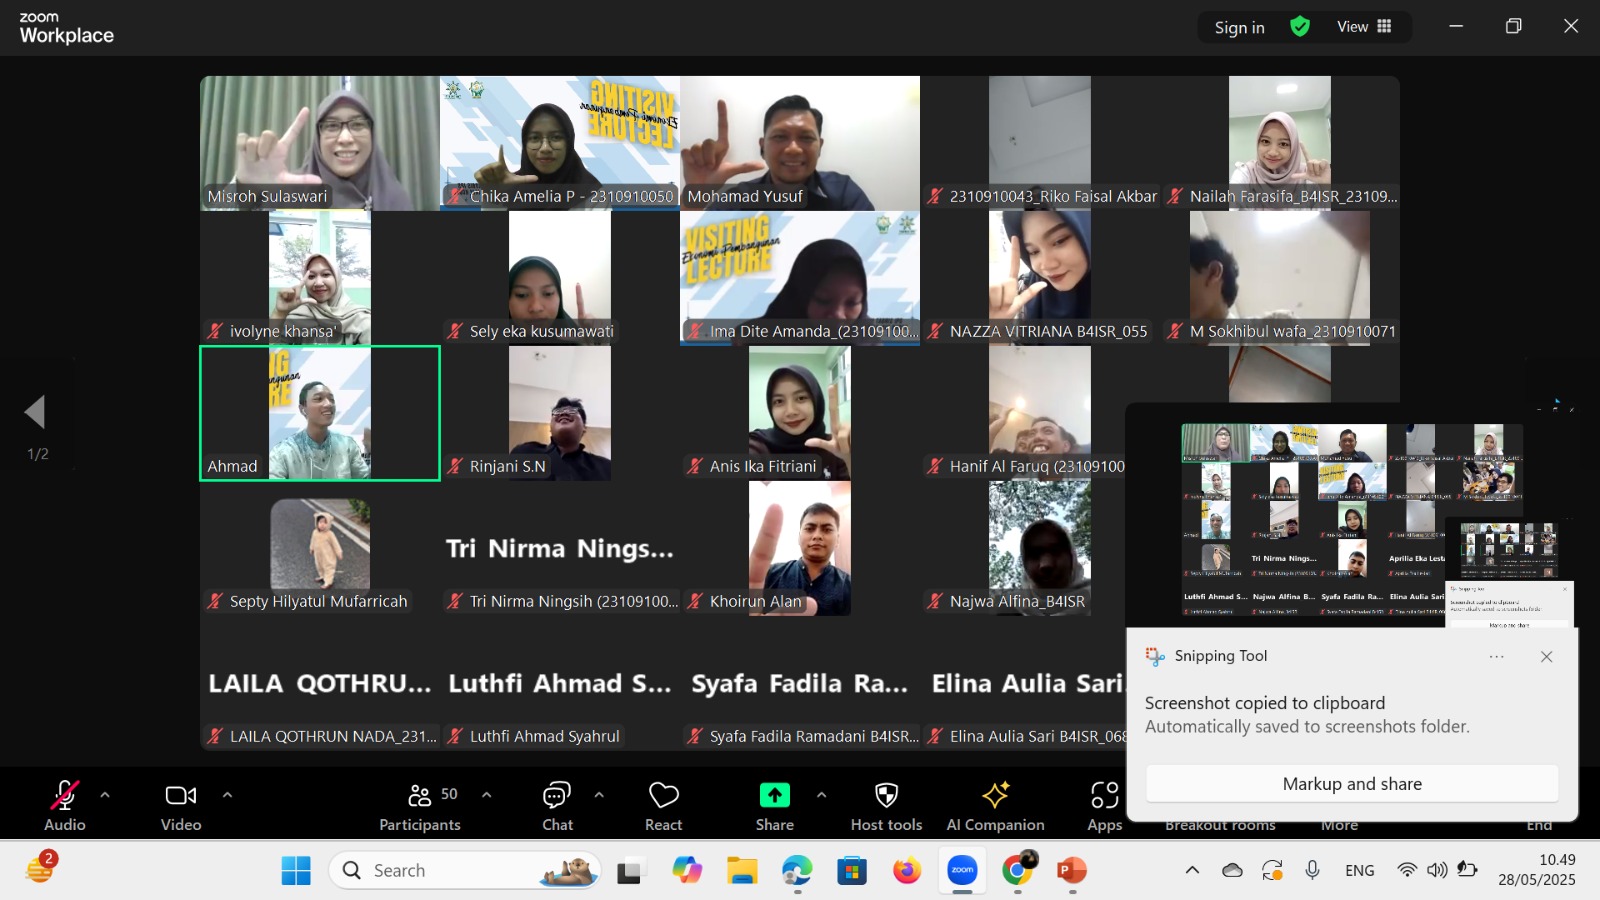Click Luthfi Ahmad Syahrul name label

(x=544, y=736)
